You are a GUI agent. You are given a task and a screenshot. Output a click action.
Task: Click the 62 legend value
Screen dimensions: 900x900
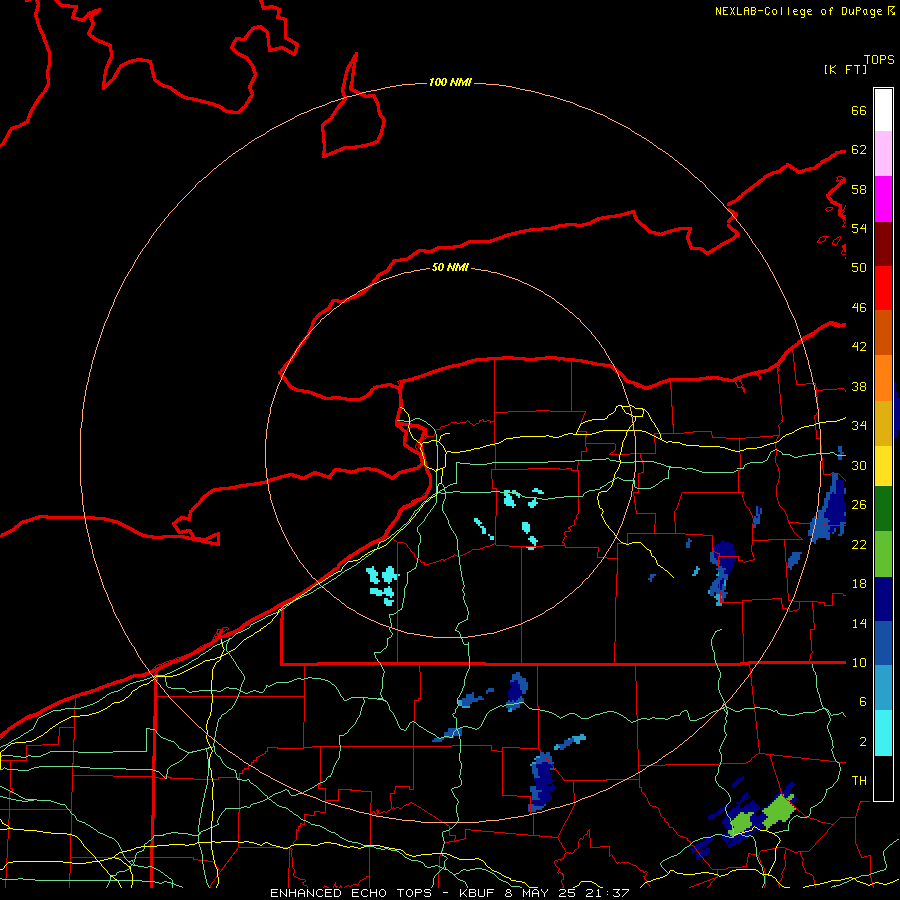tap(859, 150)
